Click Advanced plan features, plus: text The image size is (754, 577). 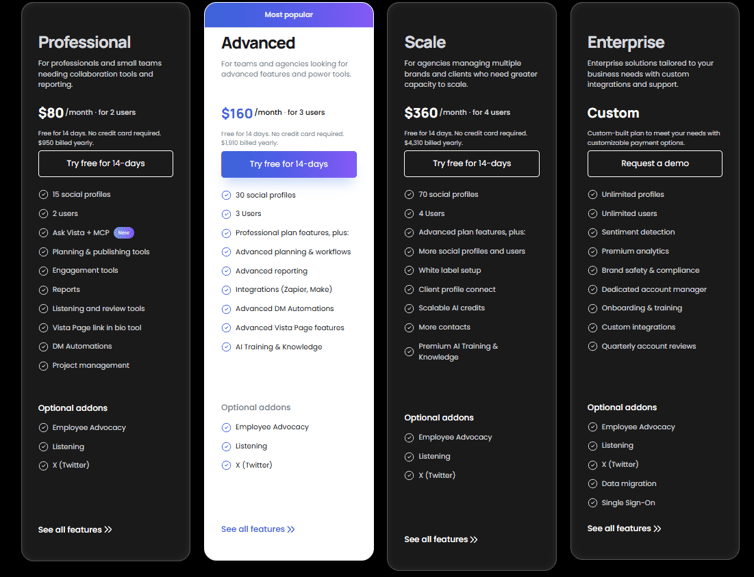[472, 232]
